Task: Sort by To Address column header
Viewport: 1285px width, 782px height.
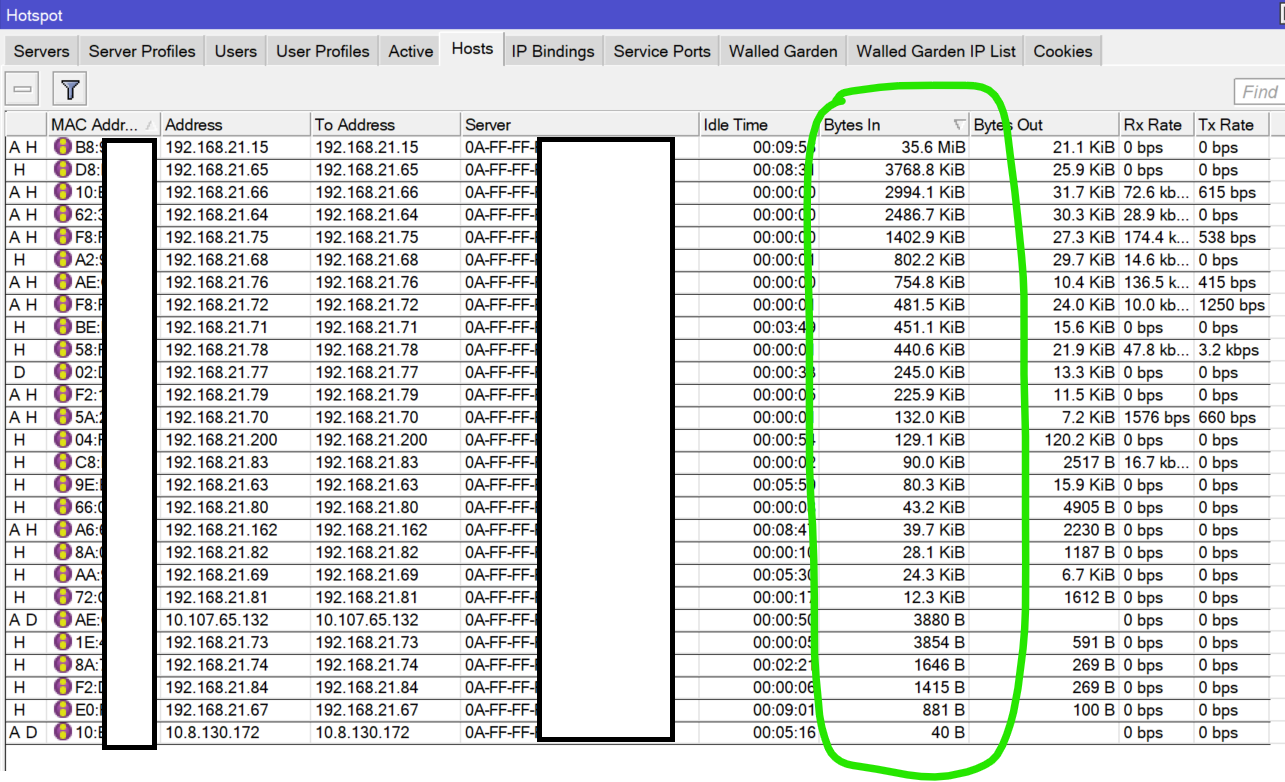Action: click(x=385, y=125)
